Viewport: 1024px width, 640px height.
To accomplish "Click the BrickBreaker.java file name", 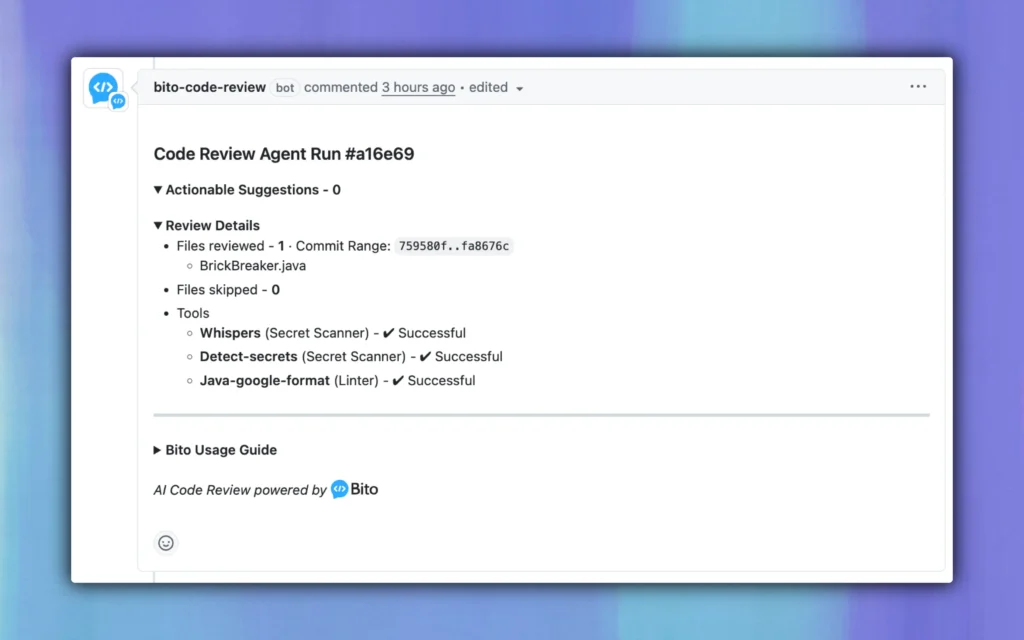I will 253,266.
